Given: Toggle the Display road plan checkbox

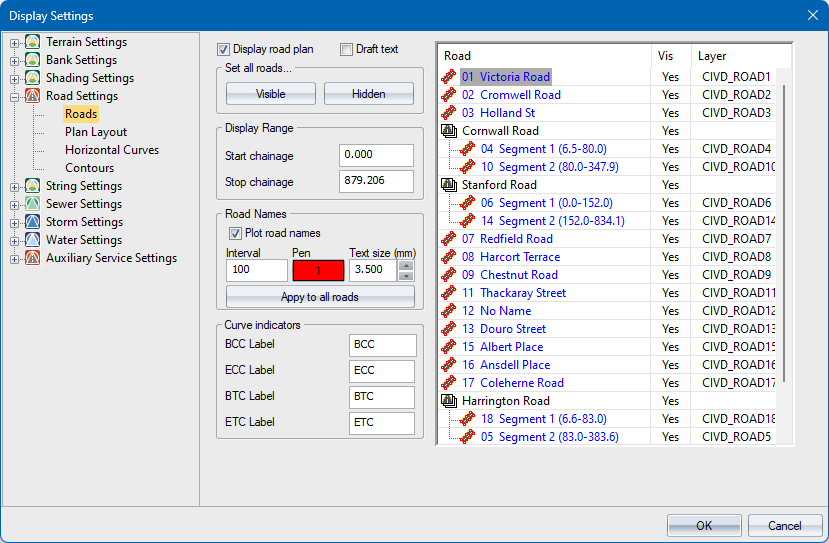Looking at the screenshot, I should pyautogui.click(x=224, y=49).
